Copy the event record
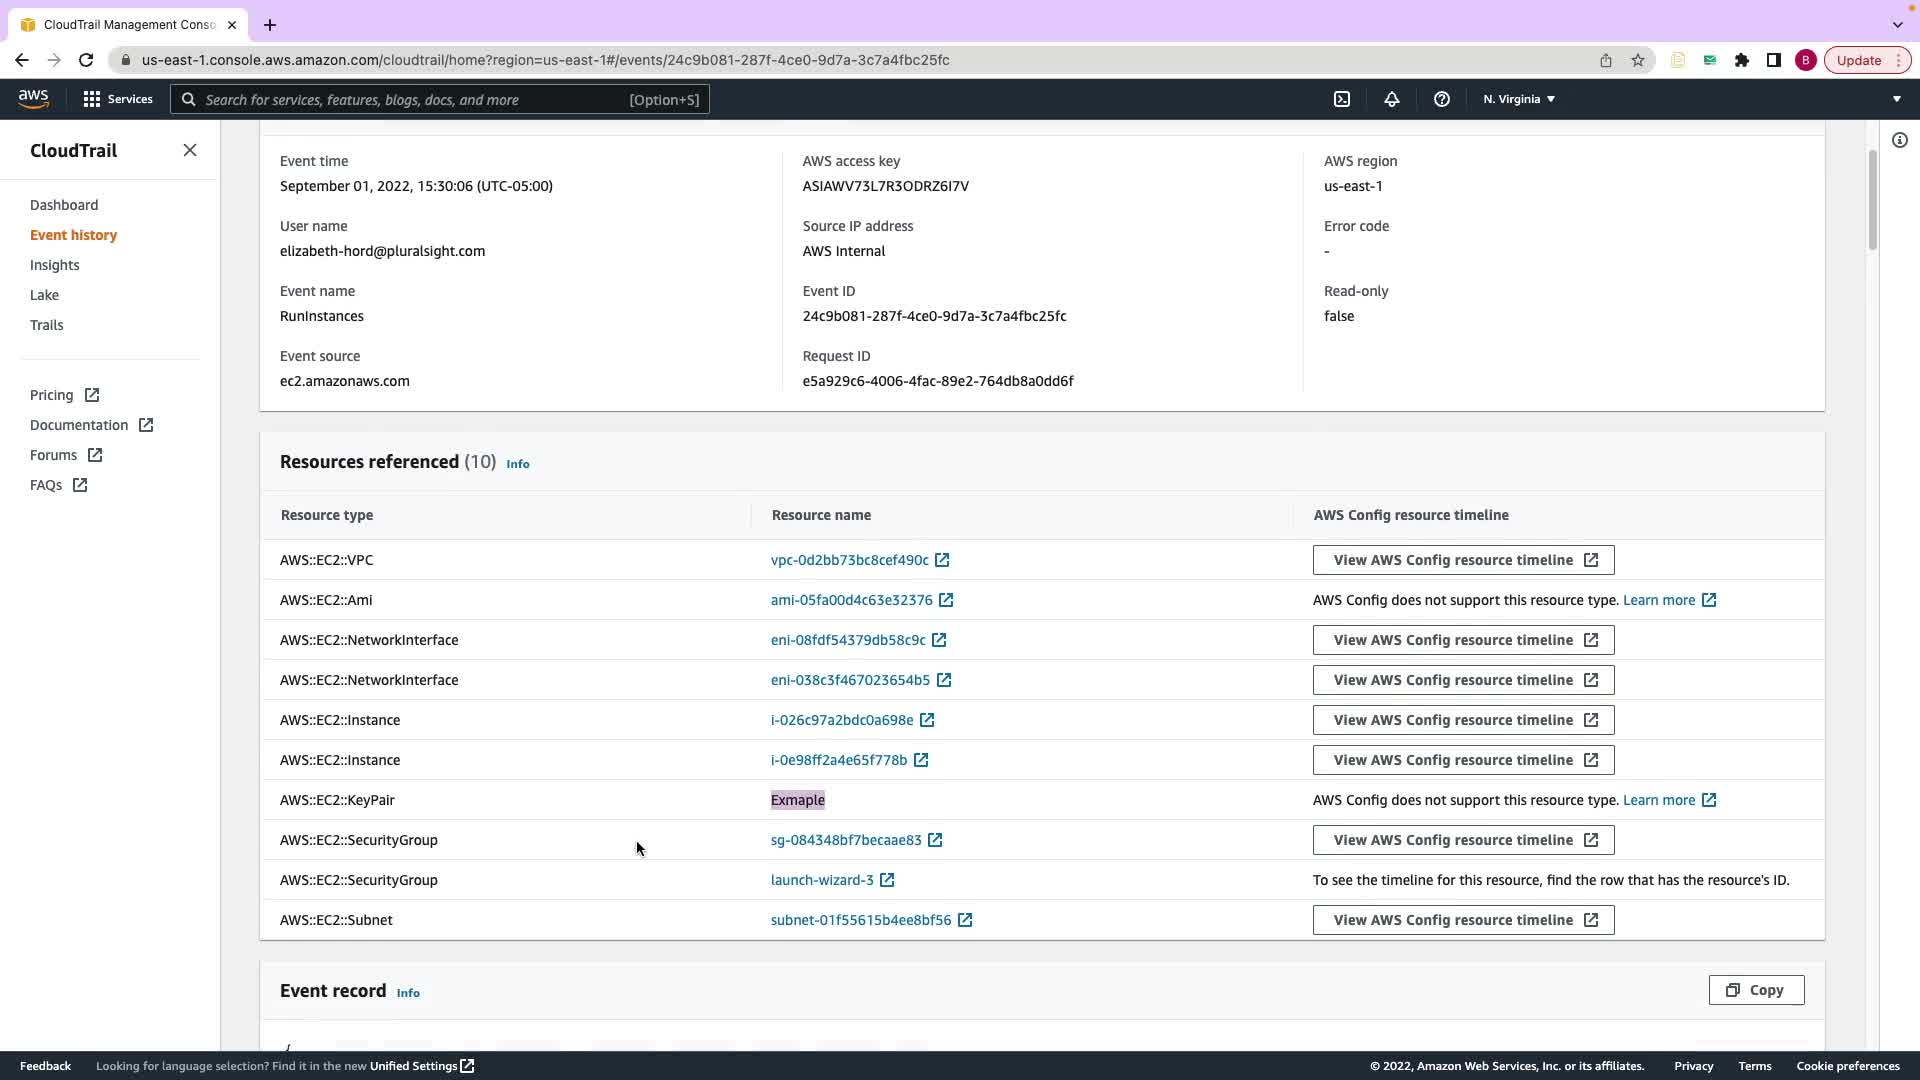This screenshot has width=1920, height=1080. point(1756,990)
